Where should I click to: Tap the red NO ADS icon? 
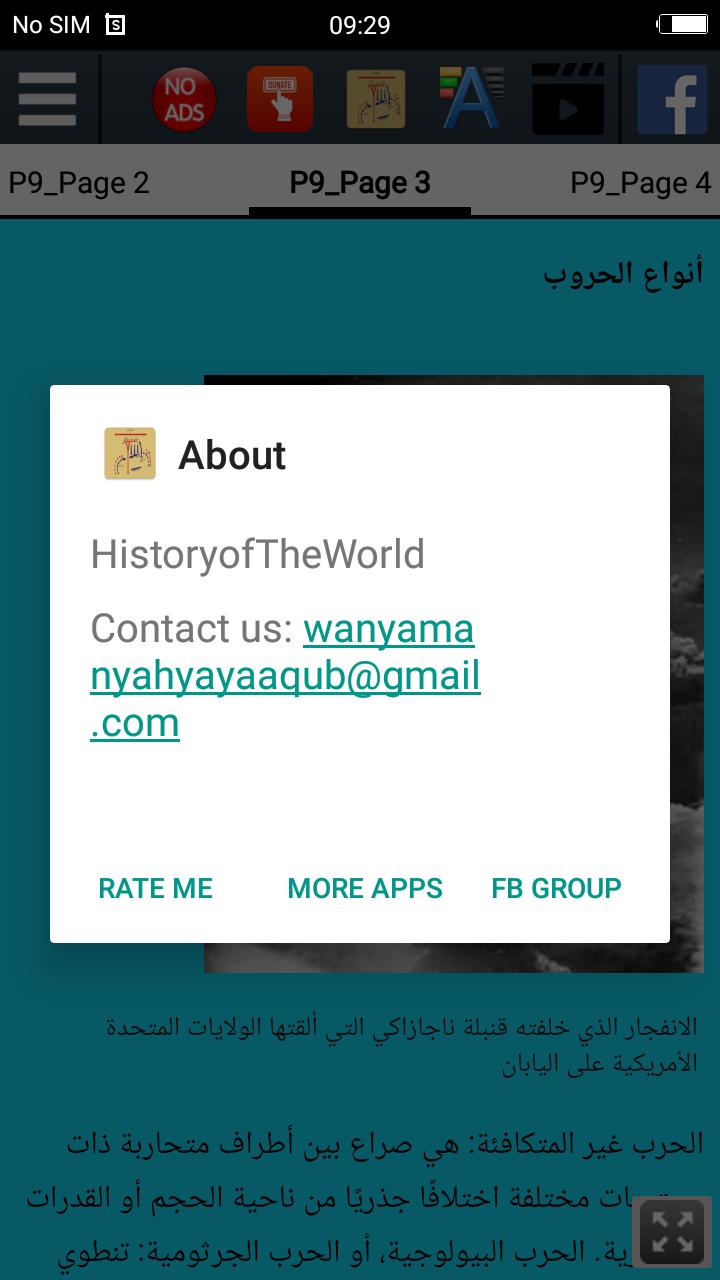[184, 99]
